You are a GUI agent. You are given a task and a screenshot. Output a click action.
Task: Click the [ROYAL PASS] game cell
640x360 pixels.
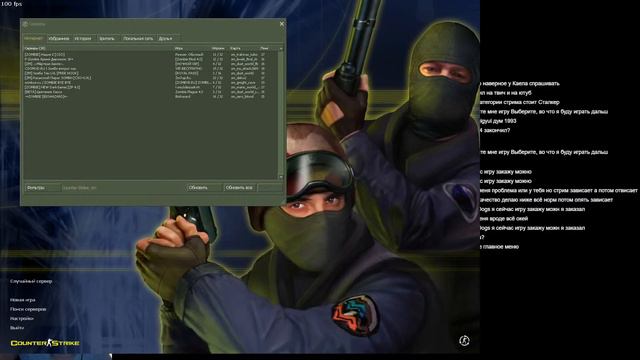(x=187, y=73)
